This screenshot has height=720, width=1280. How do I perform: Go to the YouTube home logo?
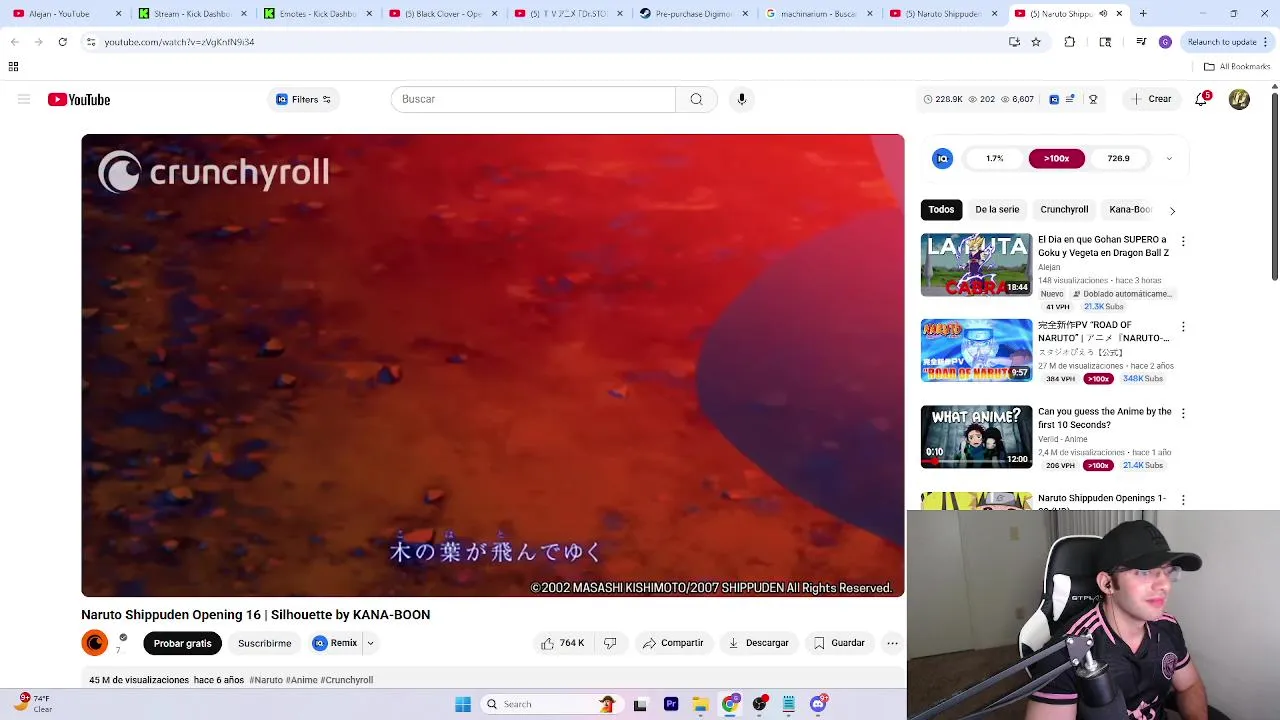coord(79,99)
